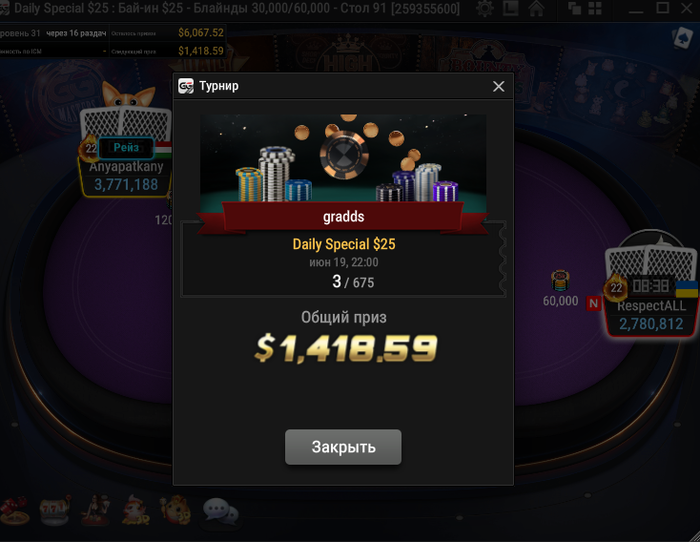
Task: Open the fish 3D game icon
Action: pyautogui.click(x=136, y=510)
